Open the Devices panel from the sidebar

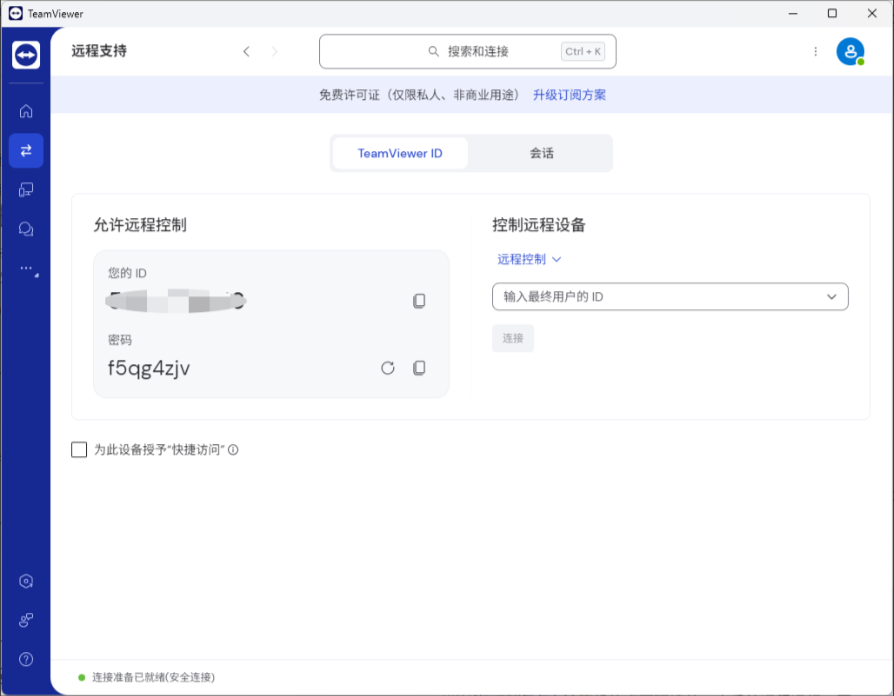pyautogui.click(x=26, y=189)
